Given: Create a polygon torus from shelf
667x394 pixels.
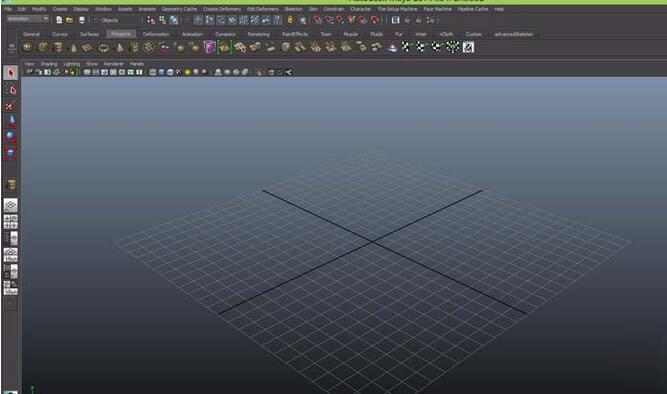Looking at the screenshot, I should pos(103,48).
